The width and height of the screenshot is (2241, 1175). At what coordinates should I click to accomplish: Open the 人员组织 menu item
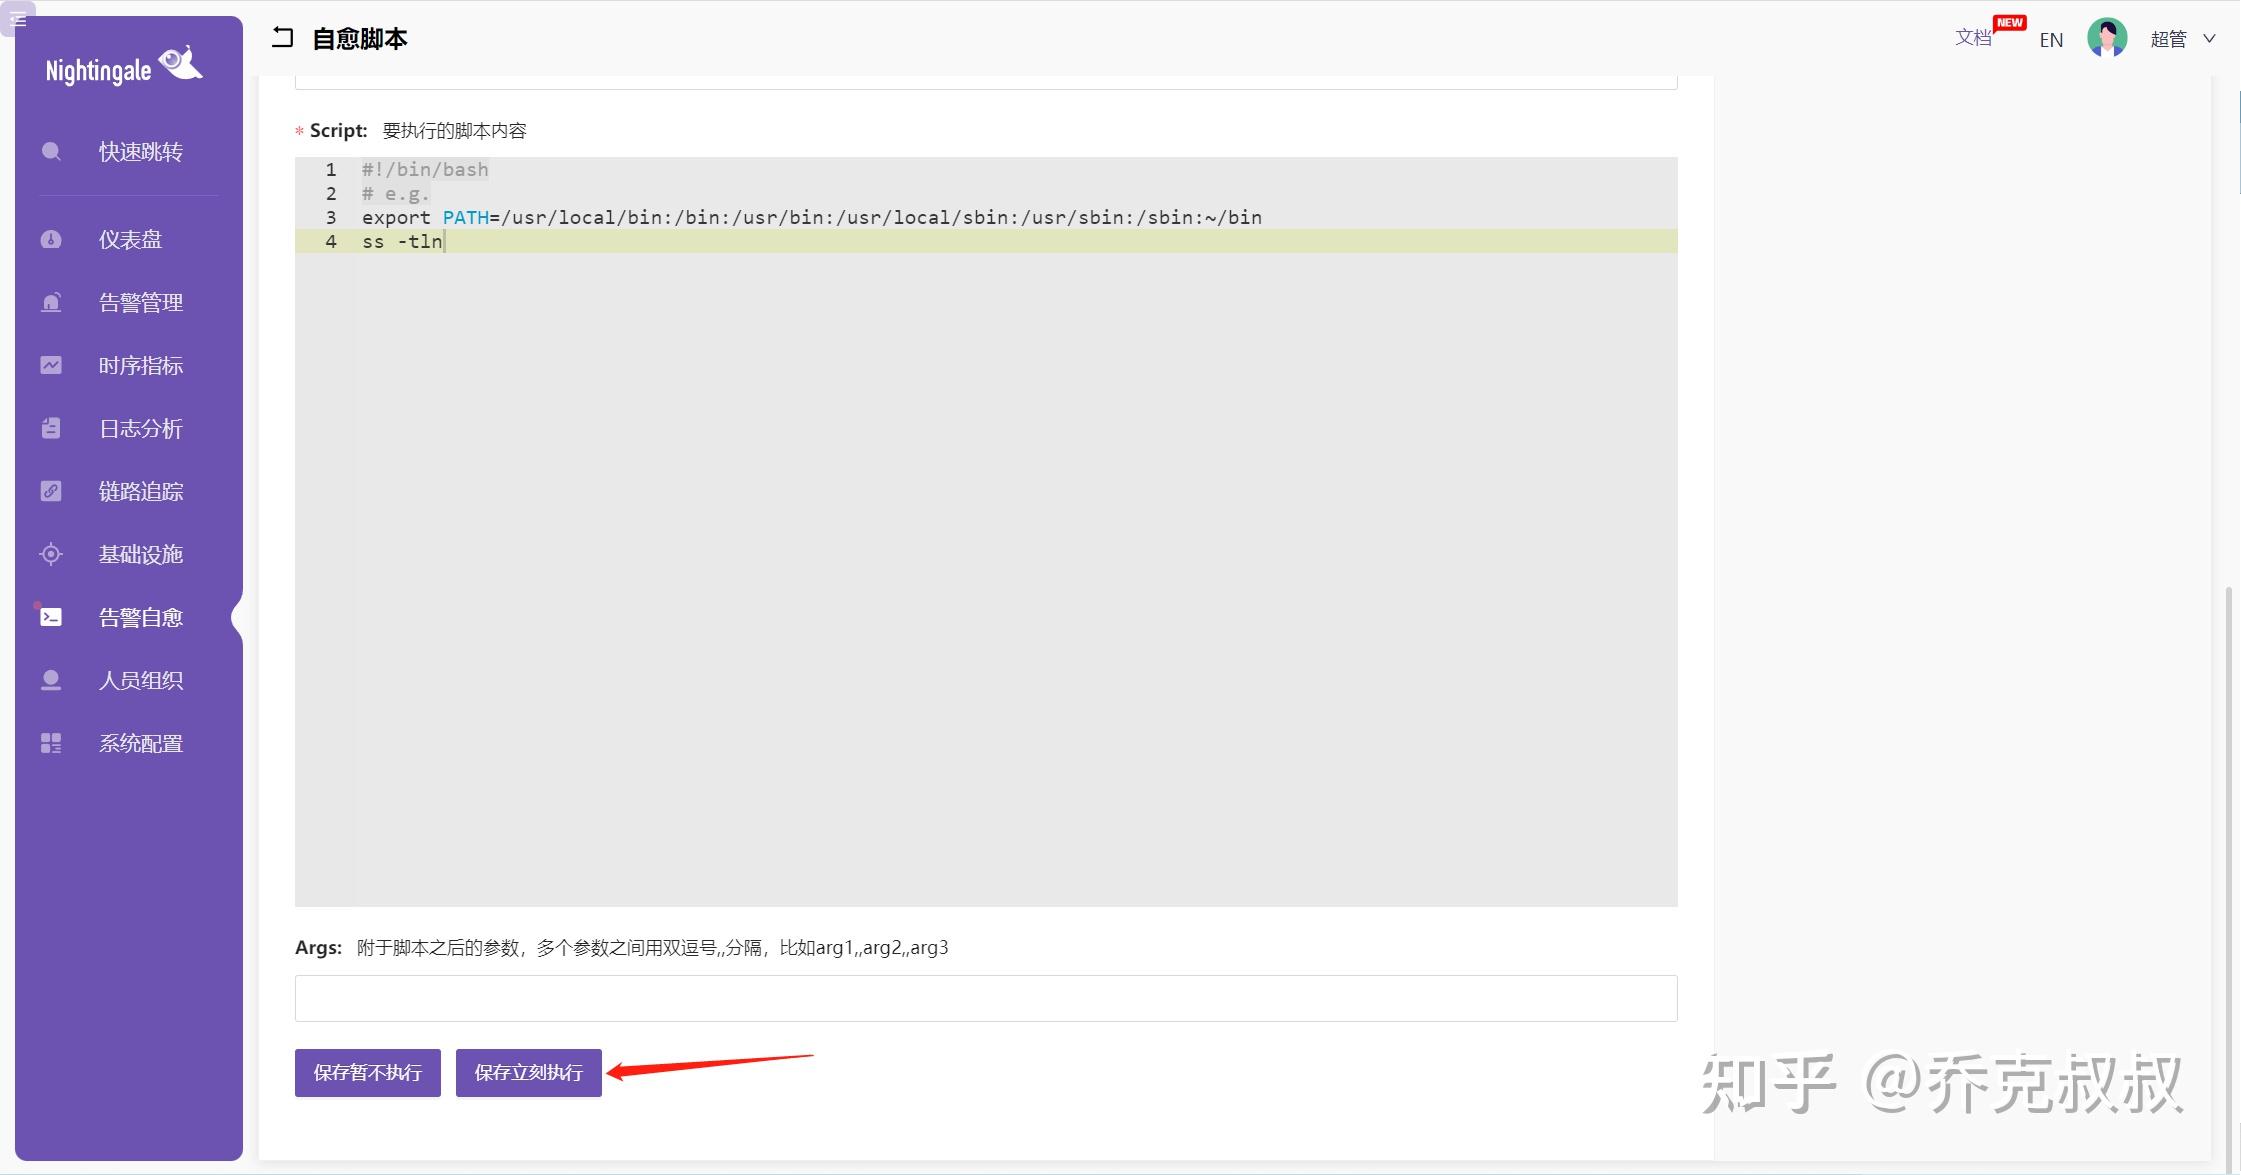(140, 681)
